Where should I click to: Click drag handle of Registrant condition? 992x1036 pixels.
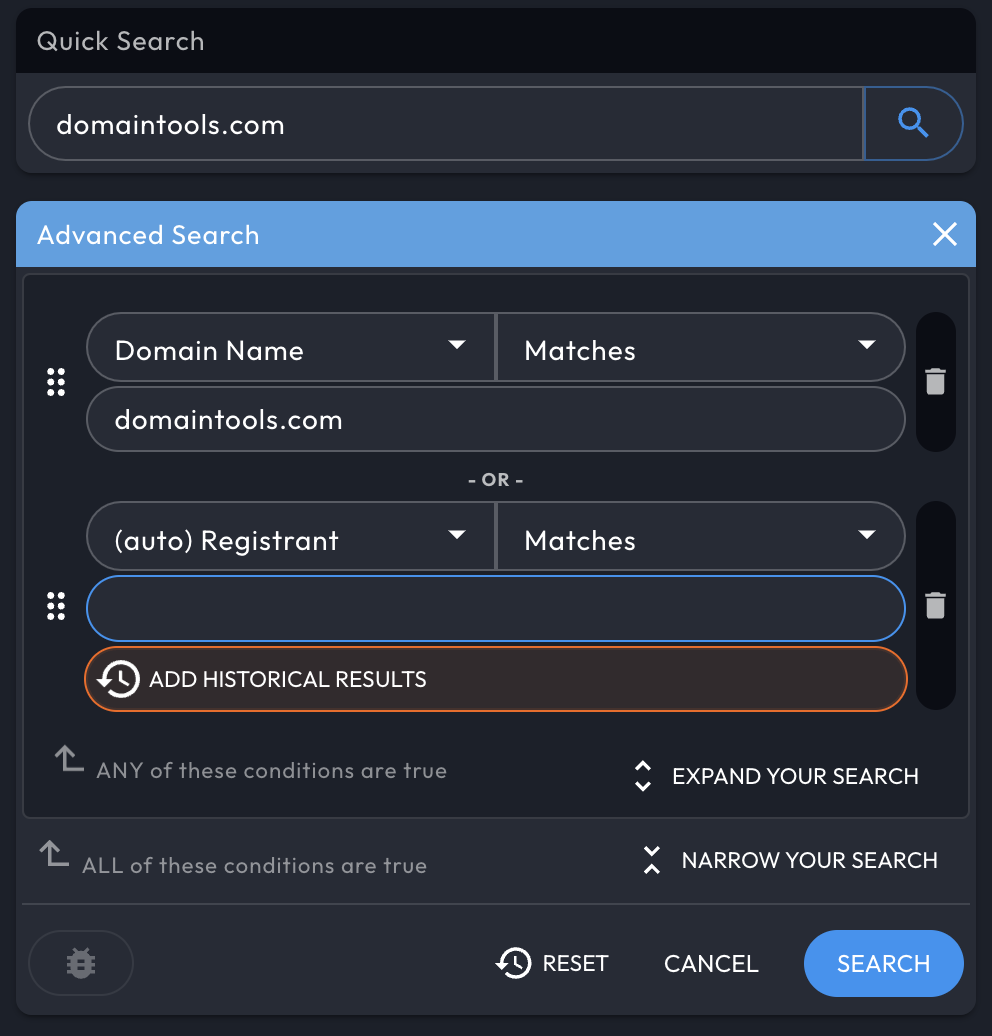tap(56, 606)
